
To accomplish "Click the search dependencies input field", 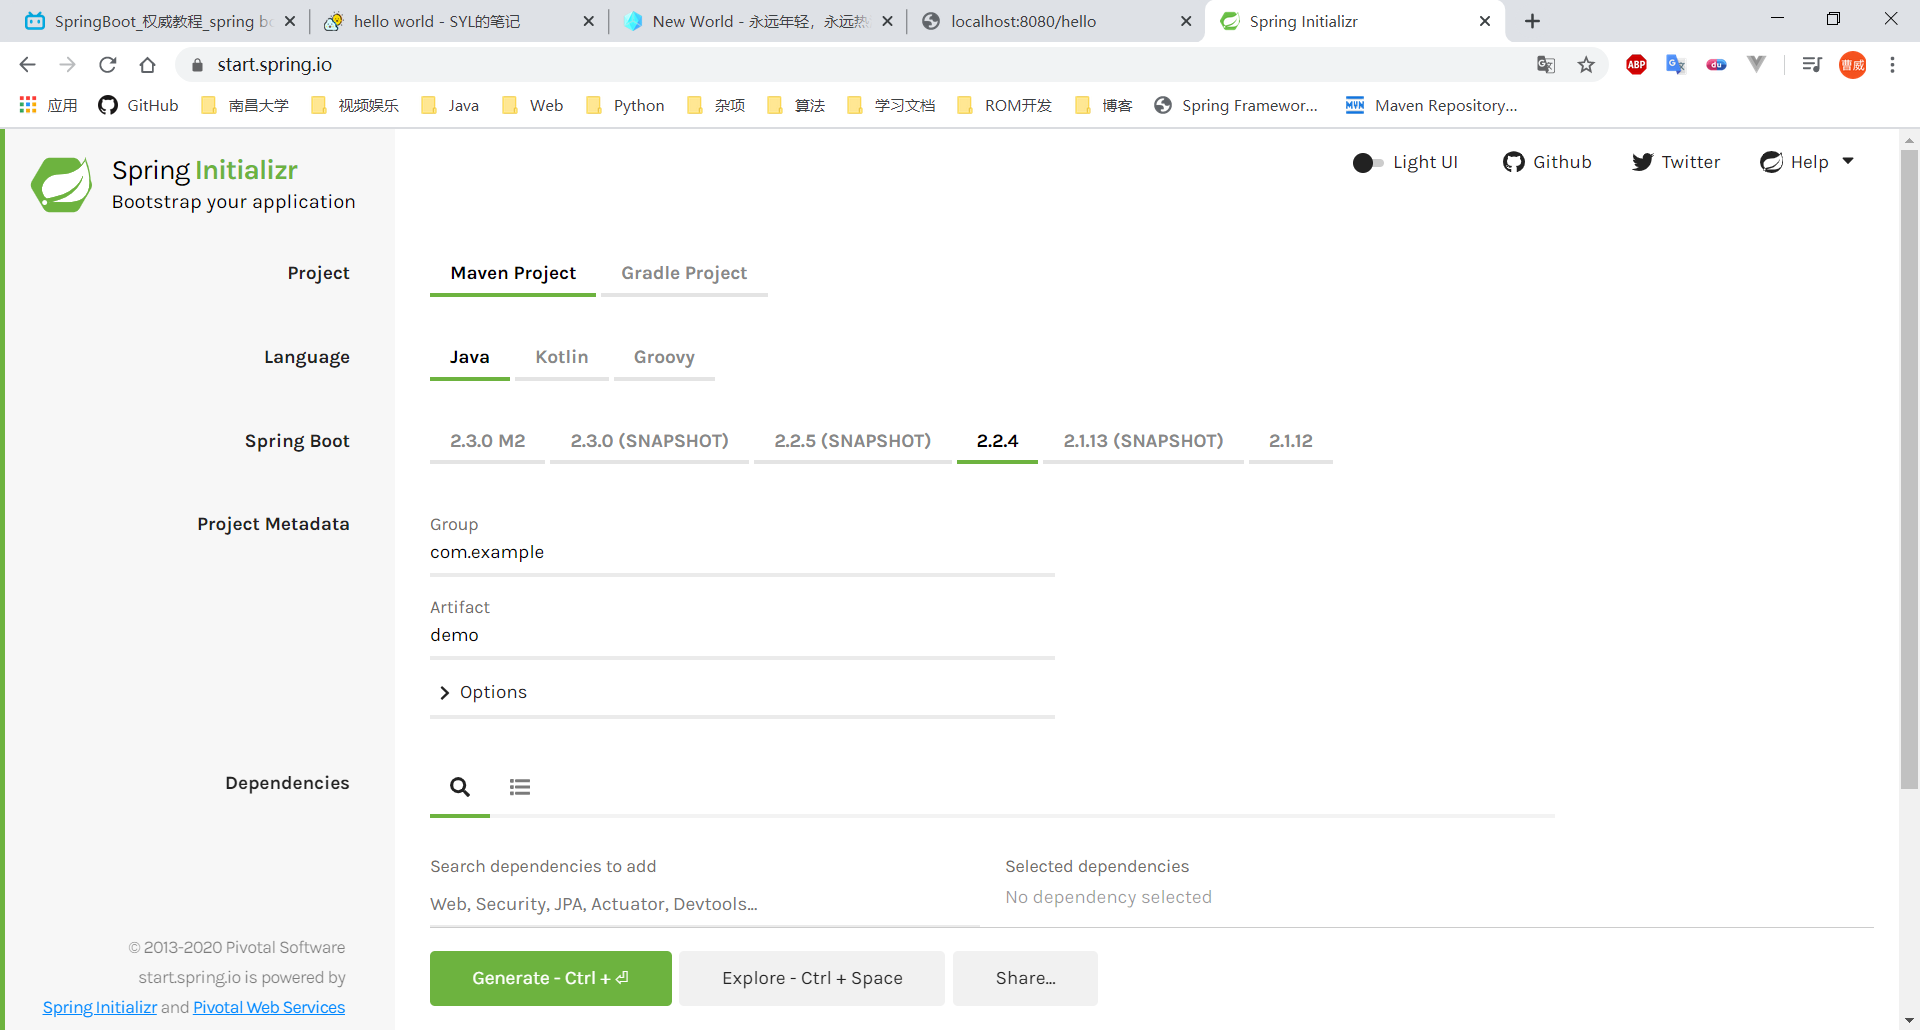I will (704, 904).
